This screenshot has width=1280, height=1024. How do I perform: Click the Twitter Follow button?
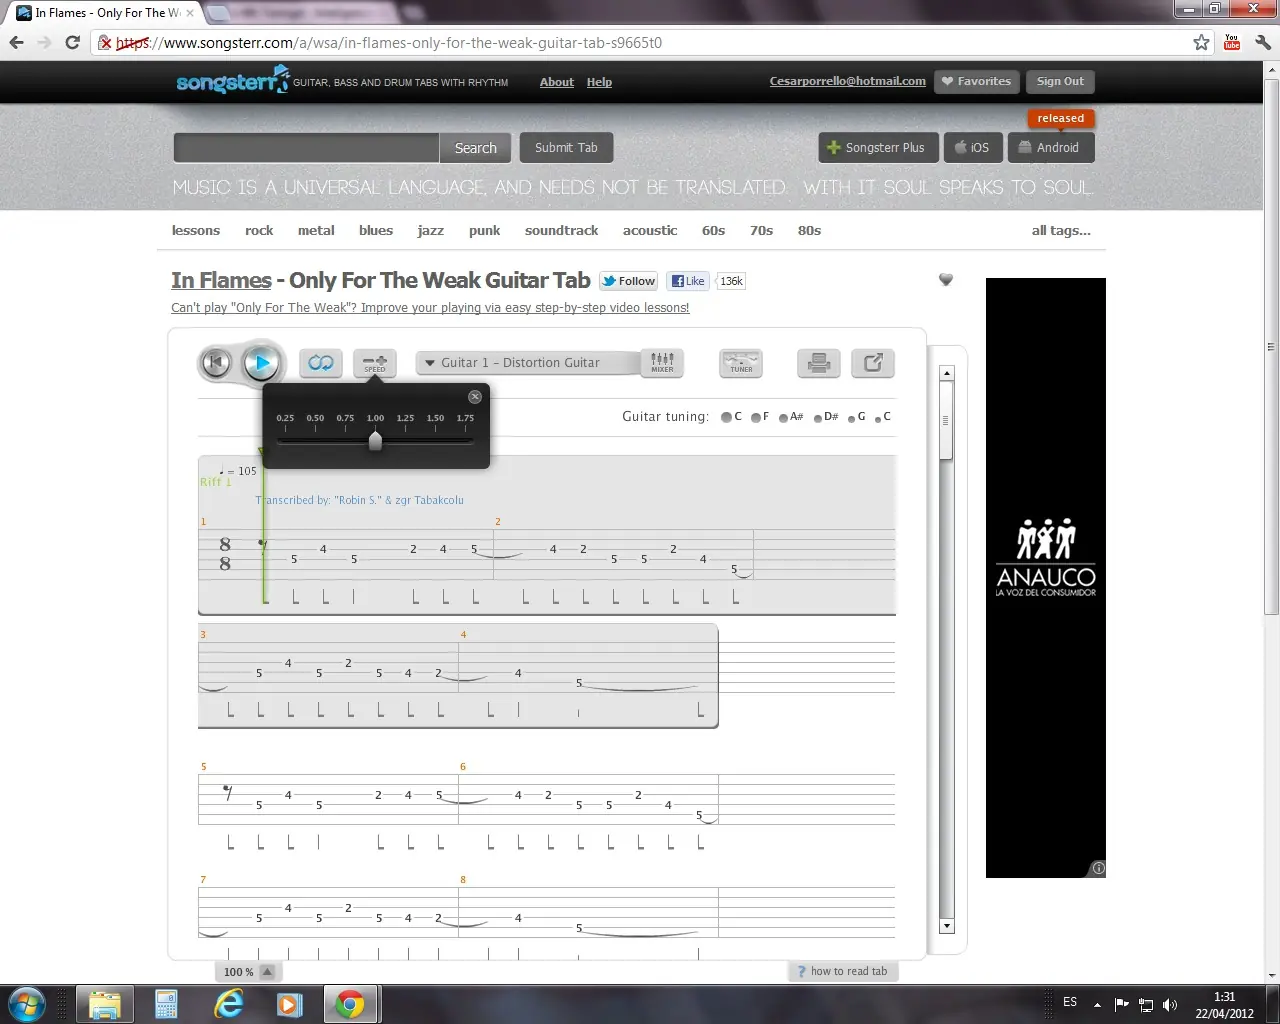(x=628, y=281)
